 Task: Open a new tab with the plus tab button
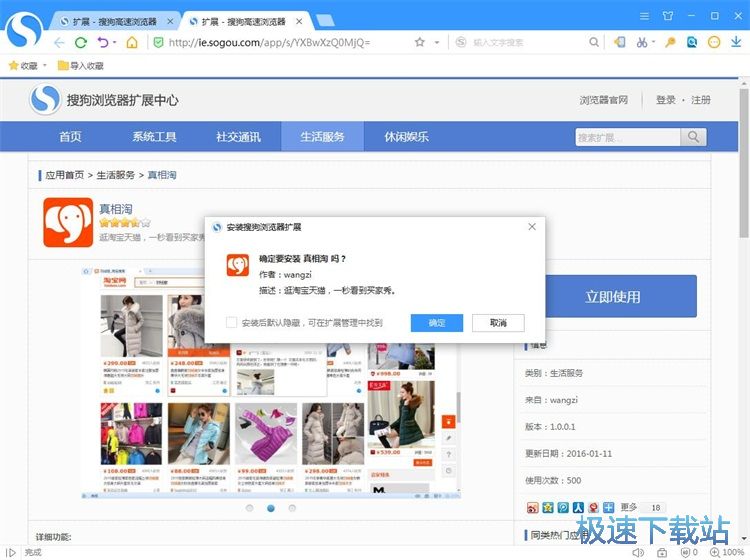(325, 21)
